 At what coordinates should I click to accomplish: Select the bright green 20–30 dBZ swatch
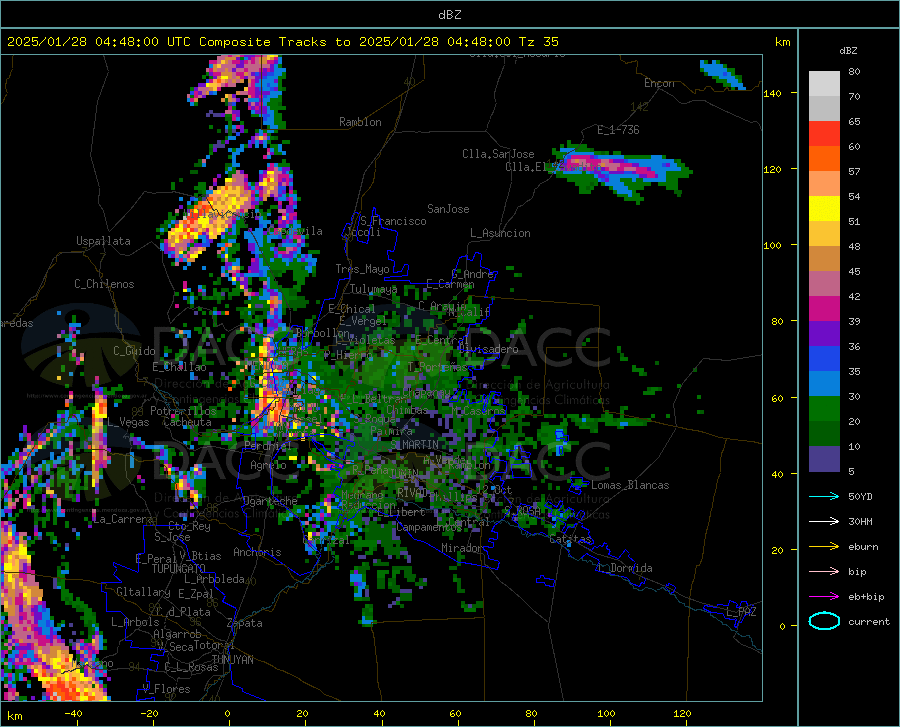click(x=824, y=409)
